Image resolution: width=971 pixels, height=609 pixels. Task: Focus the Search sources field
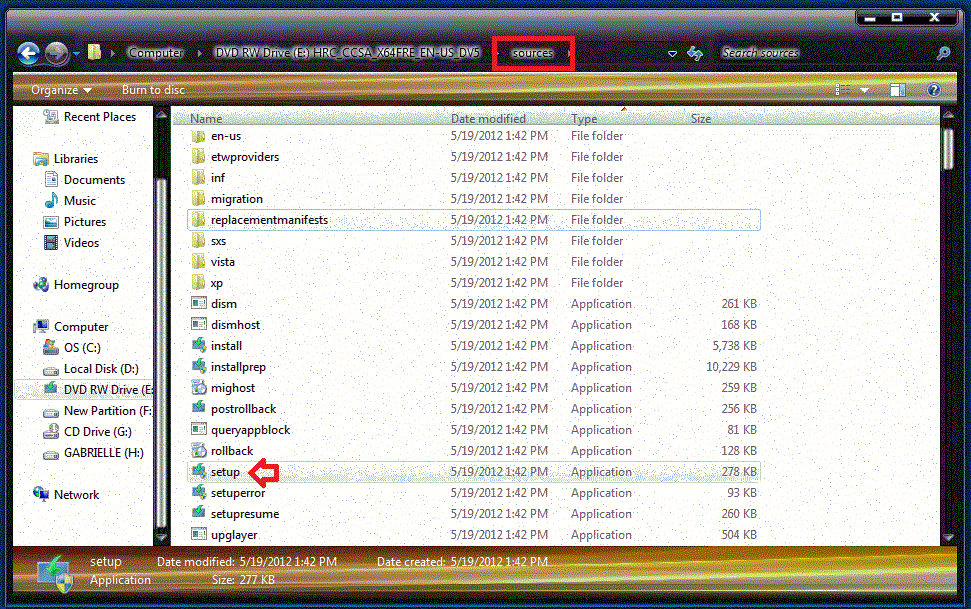coord(824,53)
